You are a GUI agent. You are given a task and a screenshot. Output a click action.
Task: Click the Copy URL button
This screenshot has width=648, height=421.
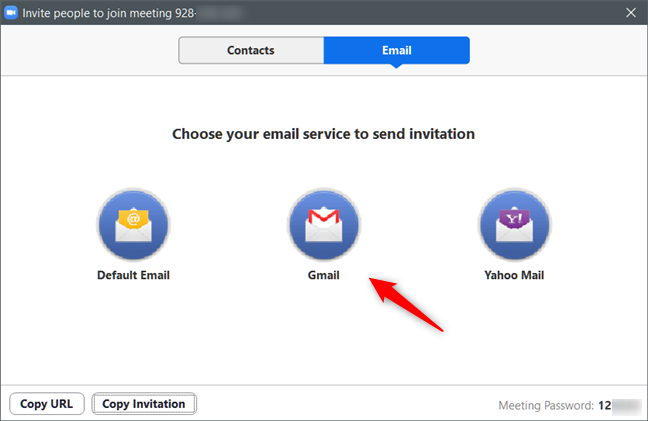[47, 404]
